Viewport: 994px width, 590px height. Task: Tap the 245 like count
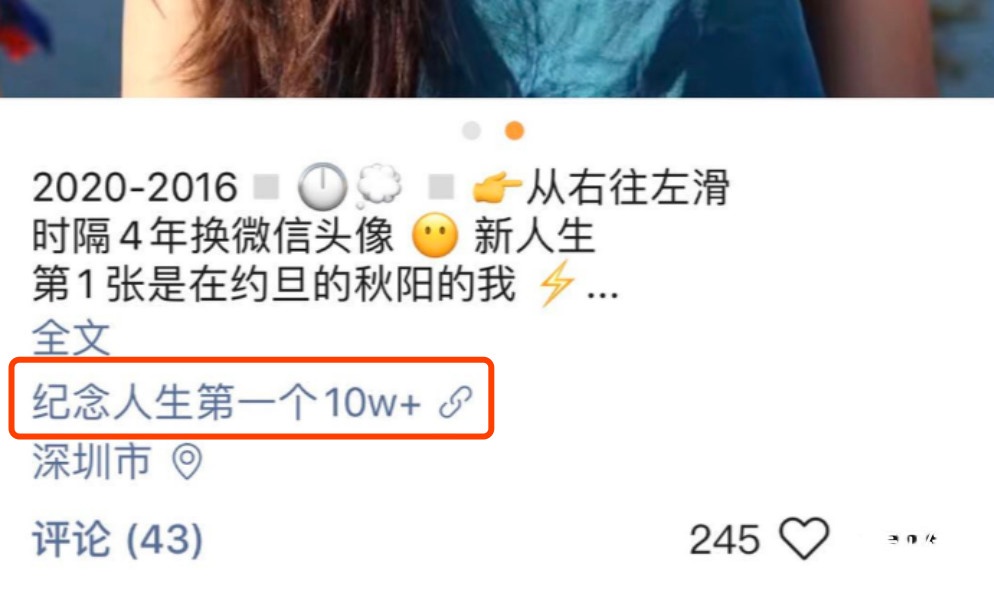[725, 540]
